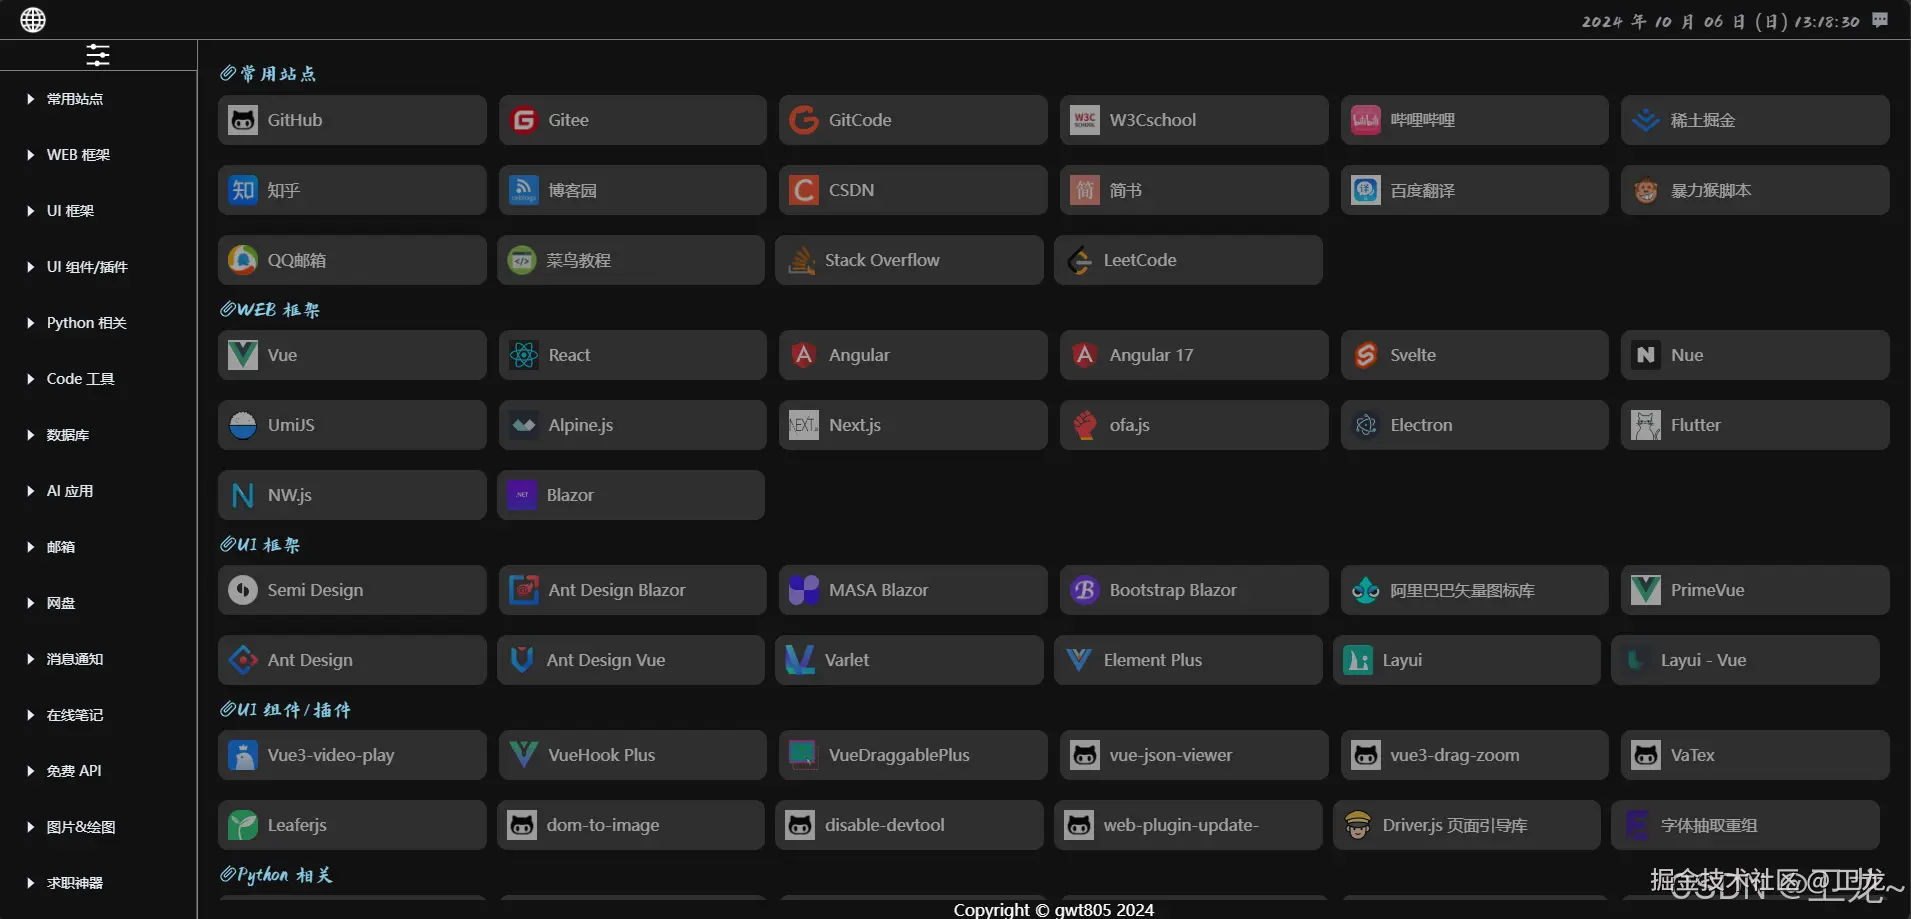
Task: Click the green Vue logo icon
Action: point(243,355)
